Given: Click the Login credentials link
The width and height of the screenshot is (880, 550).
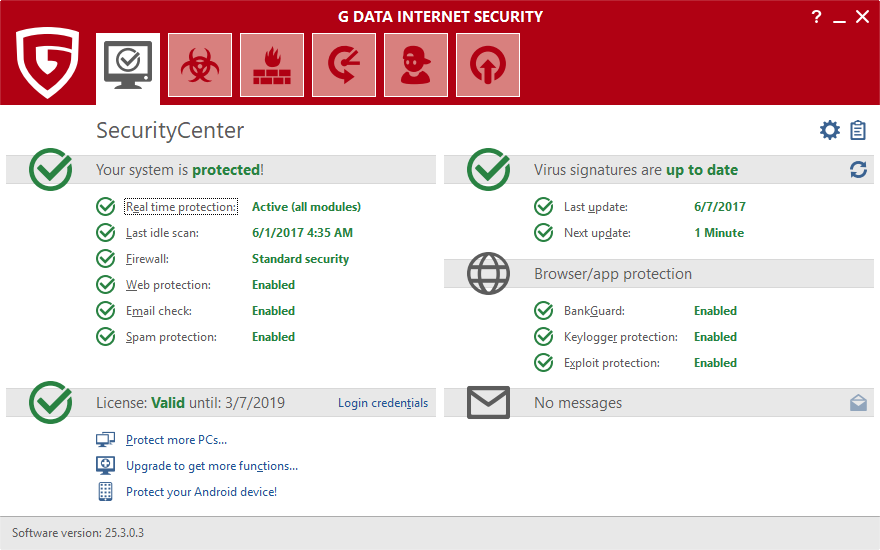Looking at the screenshot, I should click(x=383, y=403).
